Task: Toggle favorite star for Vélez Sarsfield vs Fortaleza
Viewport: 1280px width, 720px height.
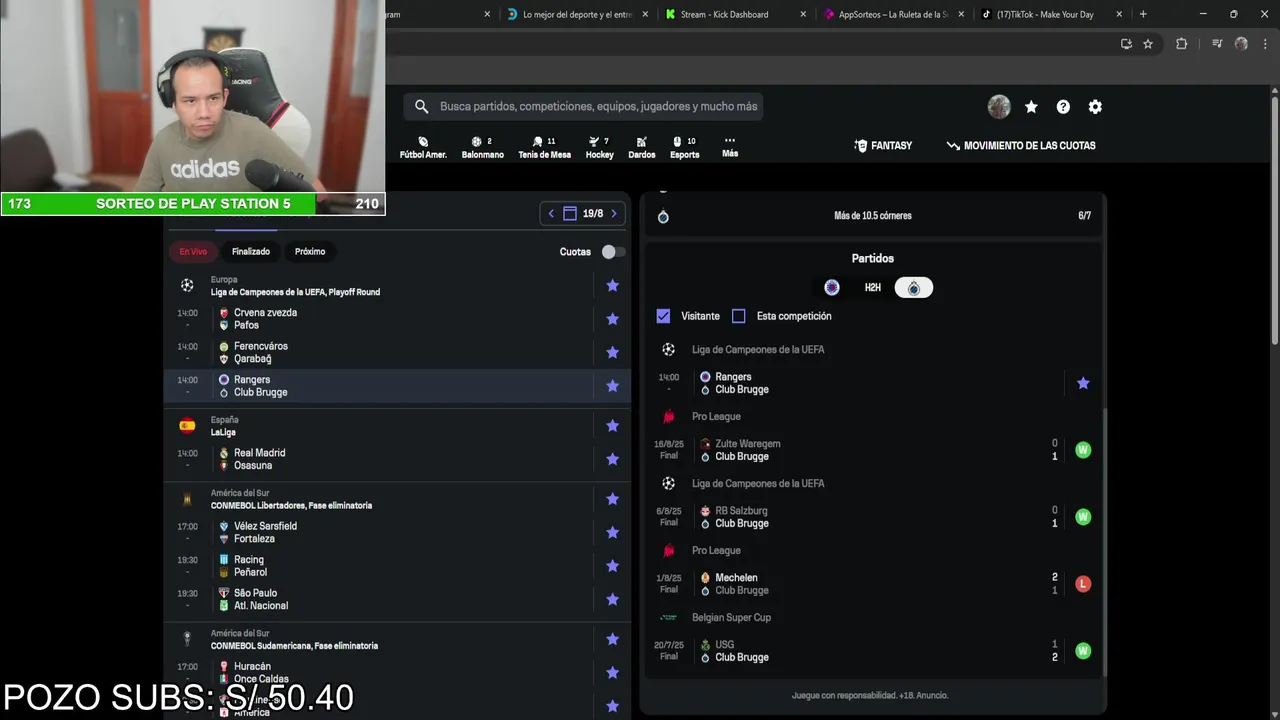Action: click(613, 532)
